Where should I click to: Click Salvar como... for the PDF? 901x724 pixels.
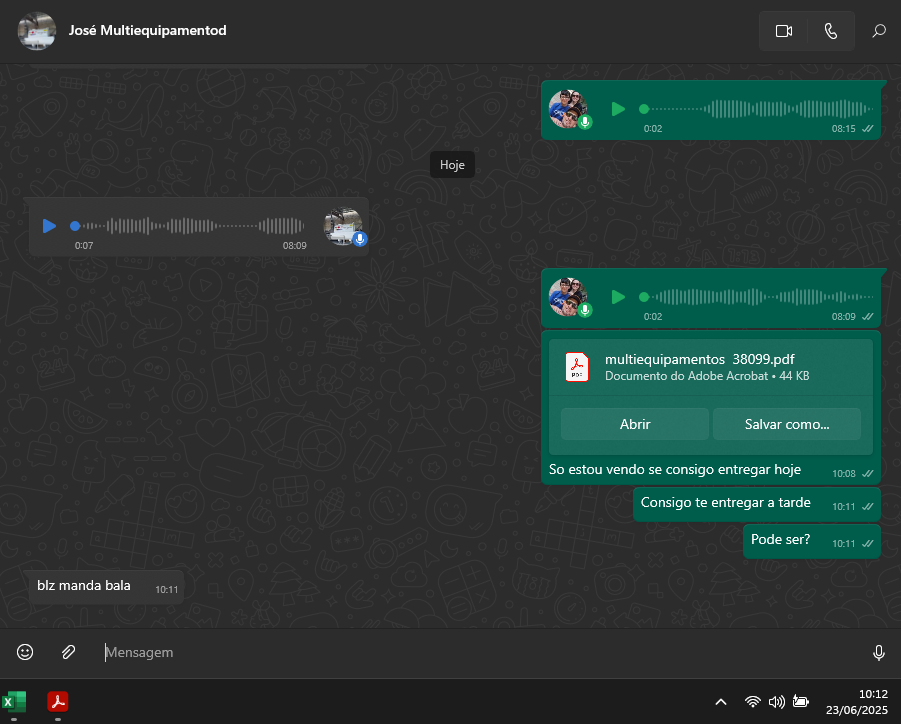click(787, 424)
